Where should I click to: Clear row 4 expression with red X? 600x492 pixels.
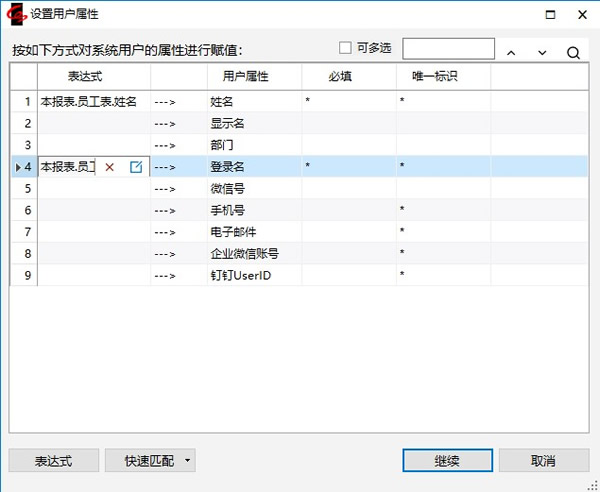(110, 167)
